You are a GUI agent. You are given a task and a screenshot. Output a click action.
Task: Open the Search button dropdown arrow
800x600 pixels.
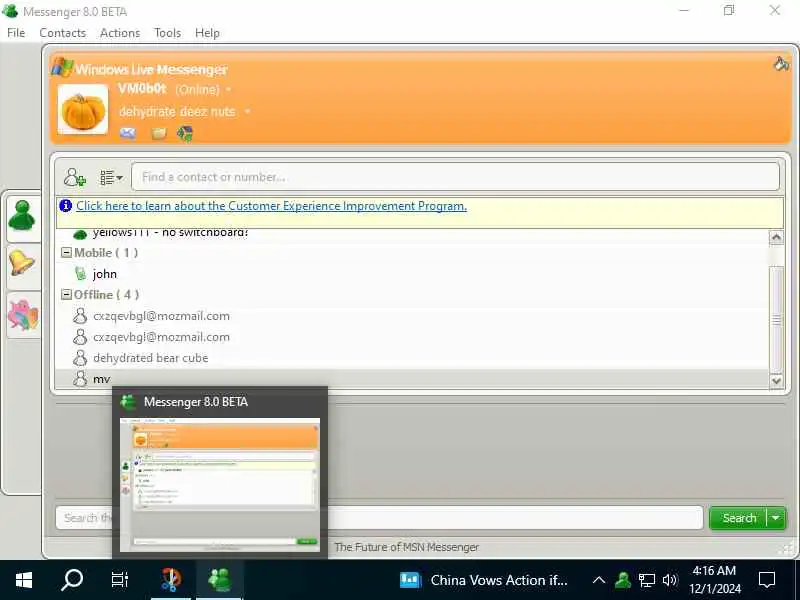point(776,518)
